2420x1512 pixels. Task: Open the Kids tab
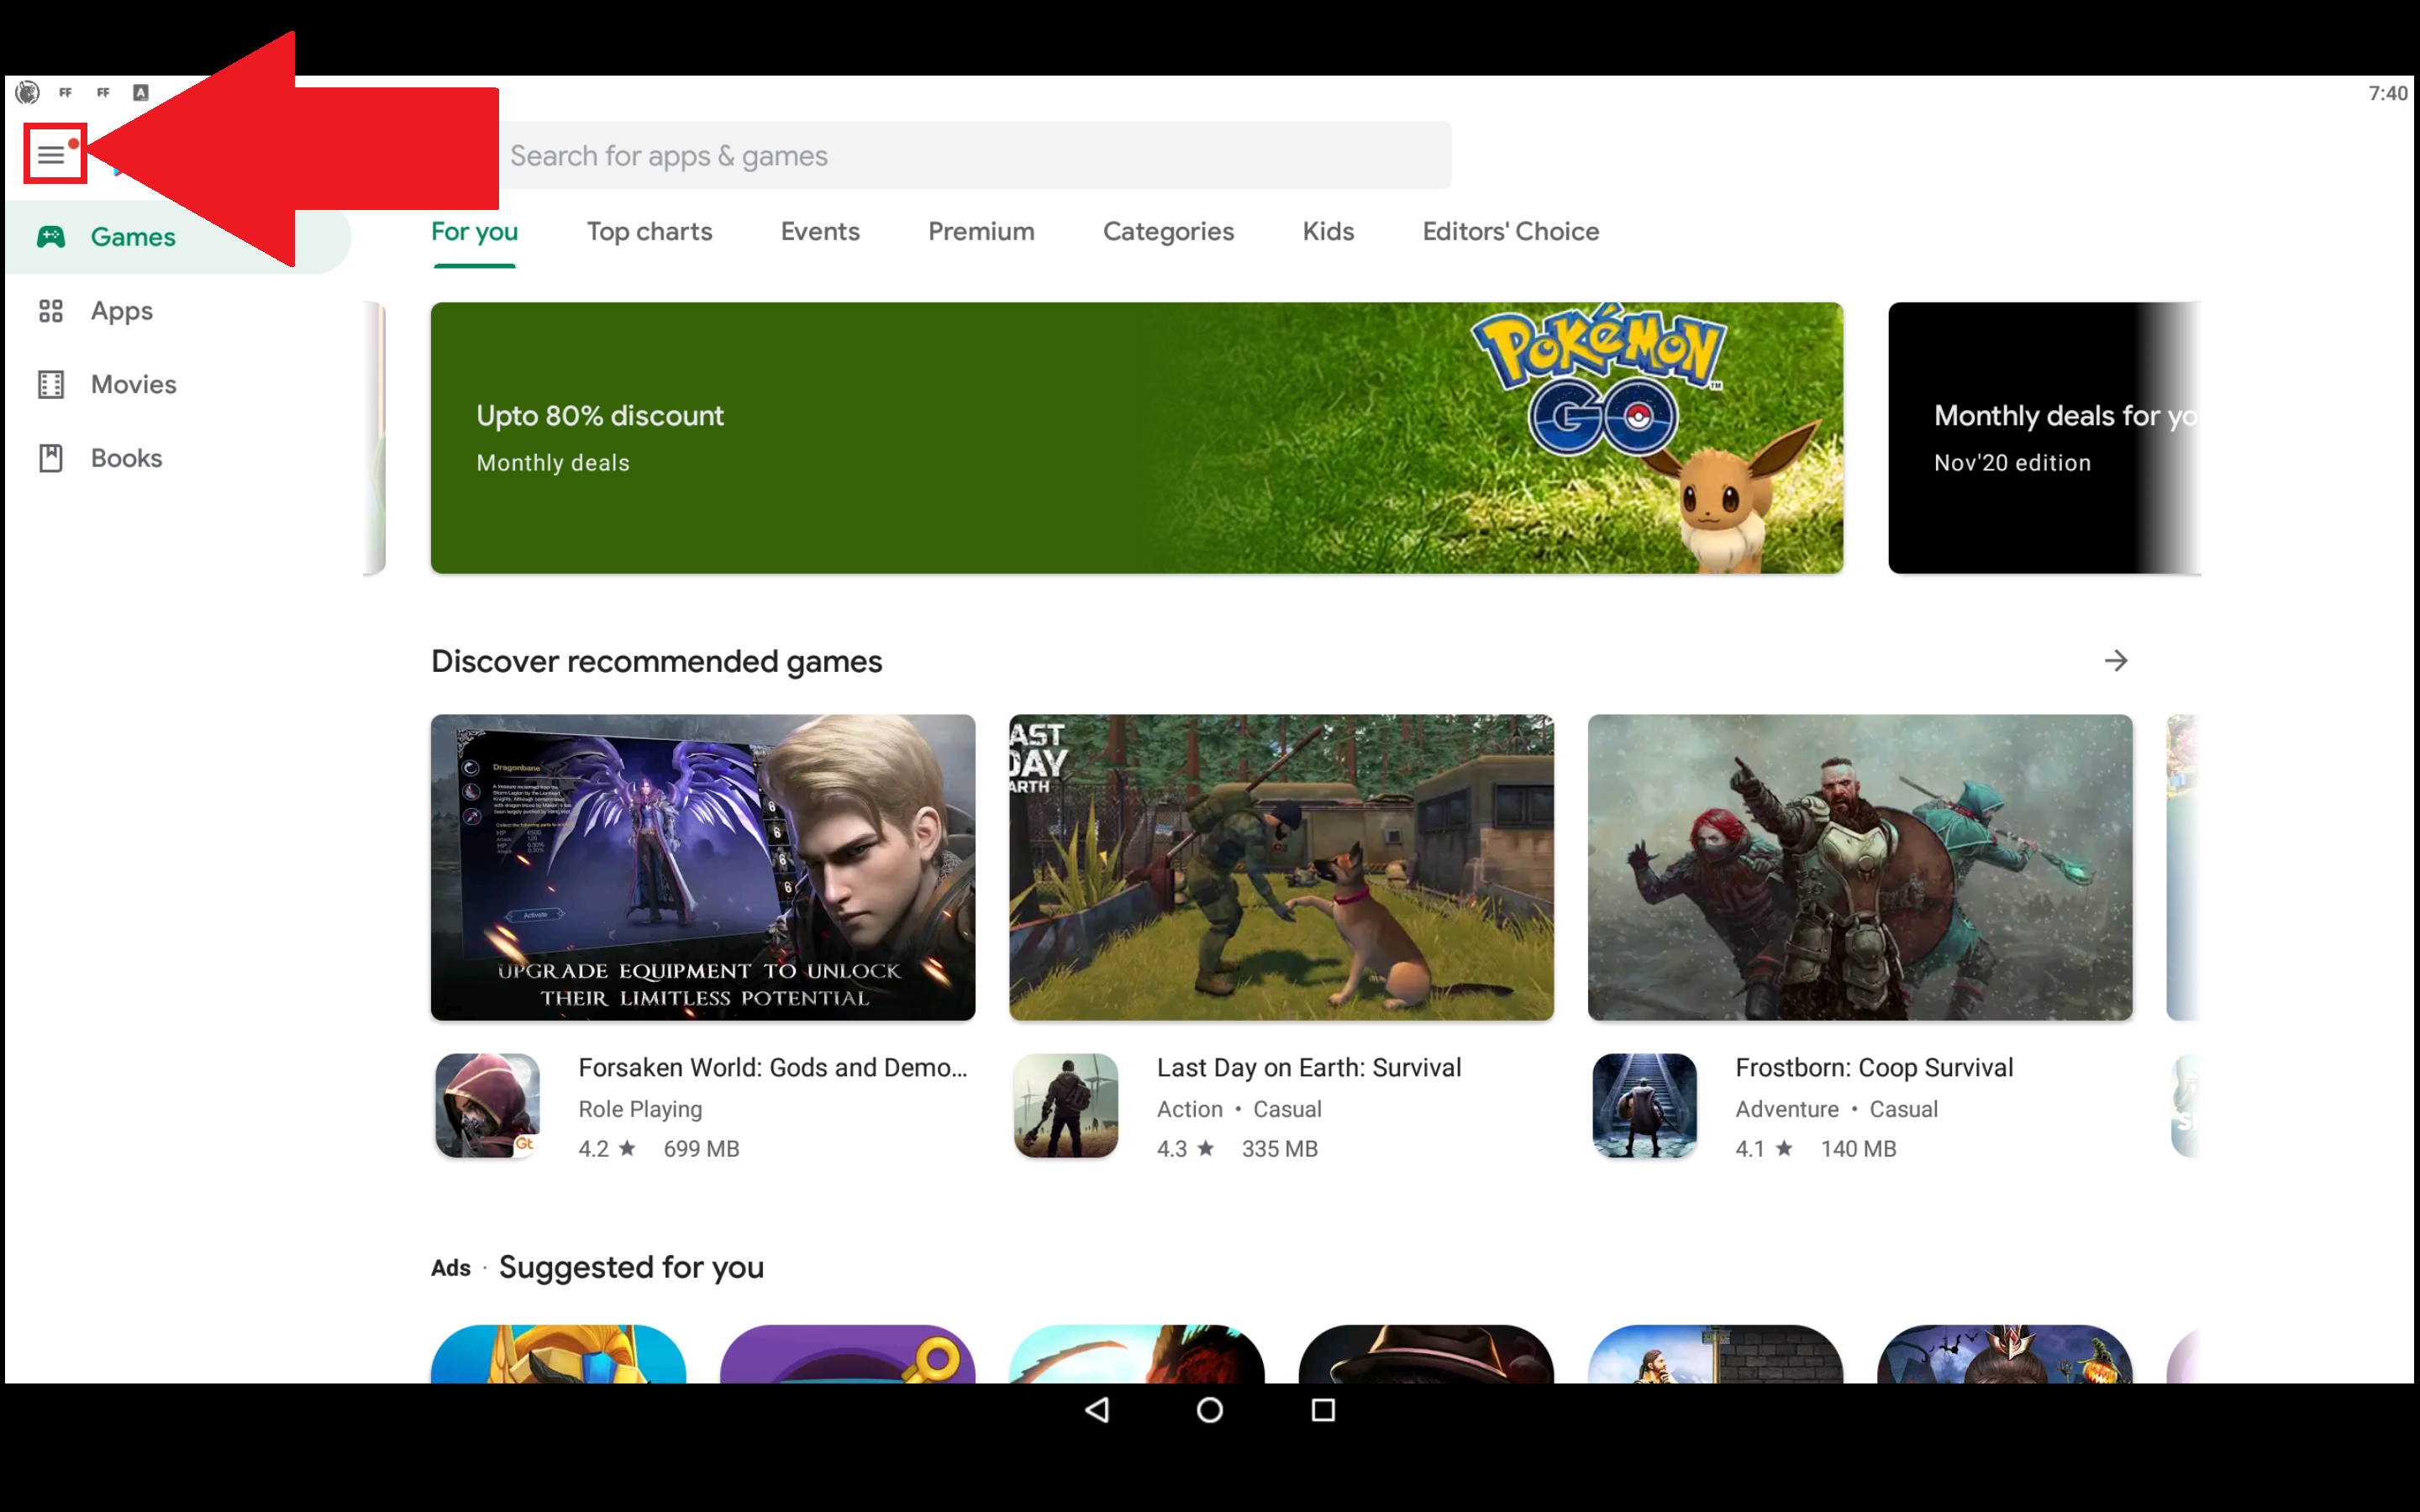tap(1328, 232)
